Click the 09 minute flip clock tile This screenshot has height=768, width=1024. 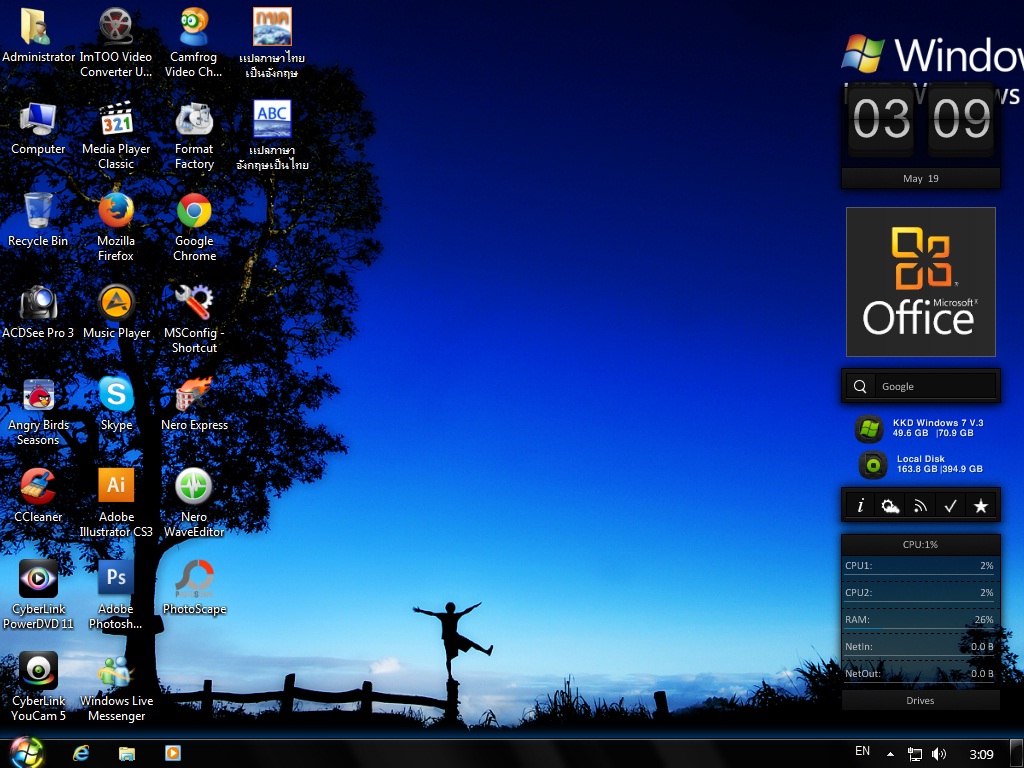pyautogui.click(x=961, y=121)
